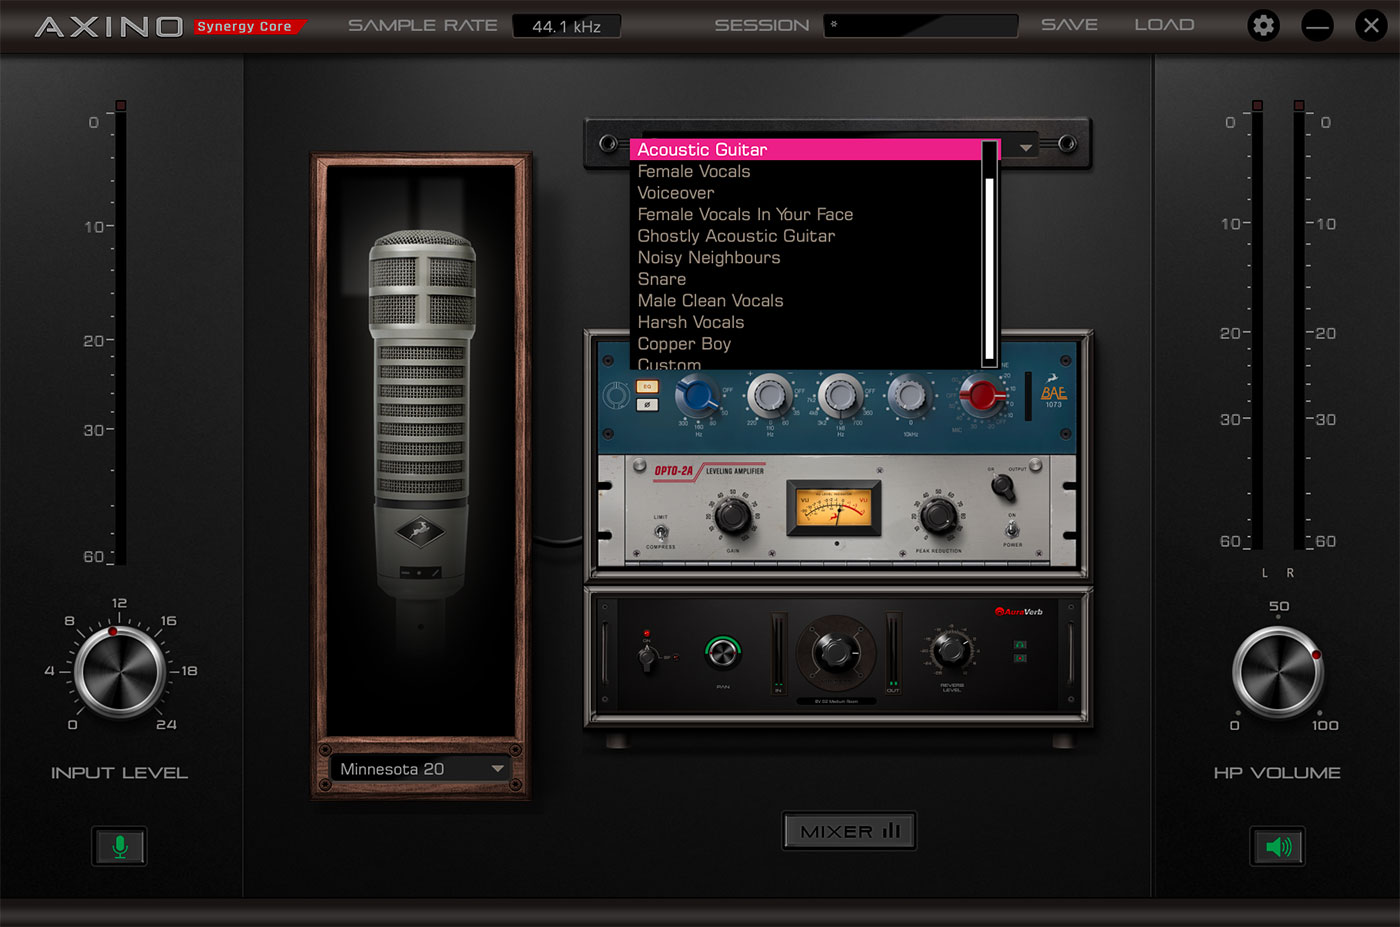The width and height of the screenshot is (1400, 927).
Task: Open the Minnesota 20 microphone model dropdown
Action: click(421, 769)
